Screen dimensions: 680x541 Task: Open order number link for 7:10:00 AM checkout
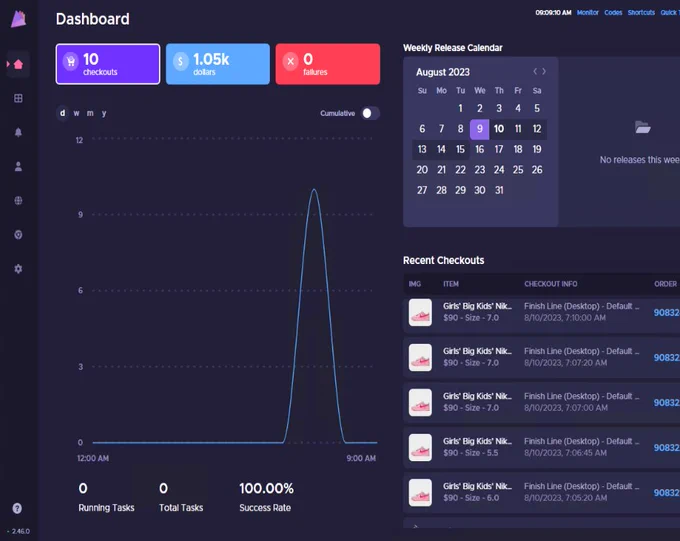(667, 313)
